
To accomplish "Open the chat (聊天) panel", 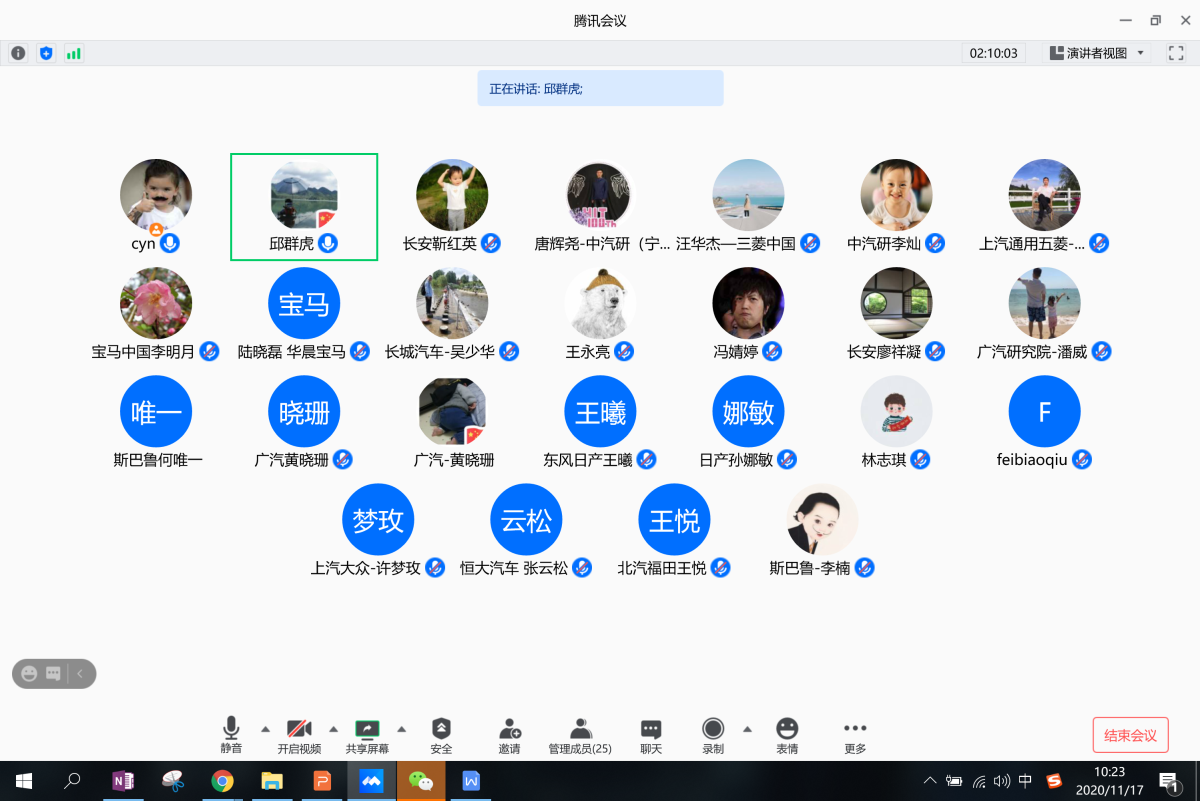I will point(651,735).
